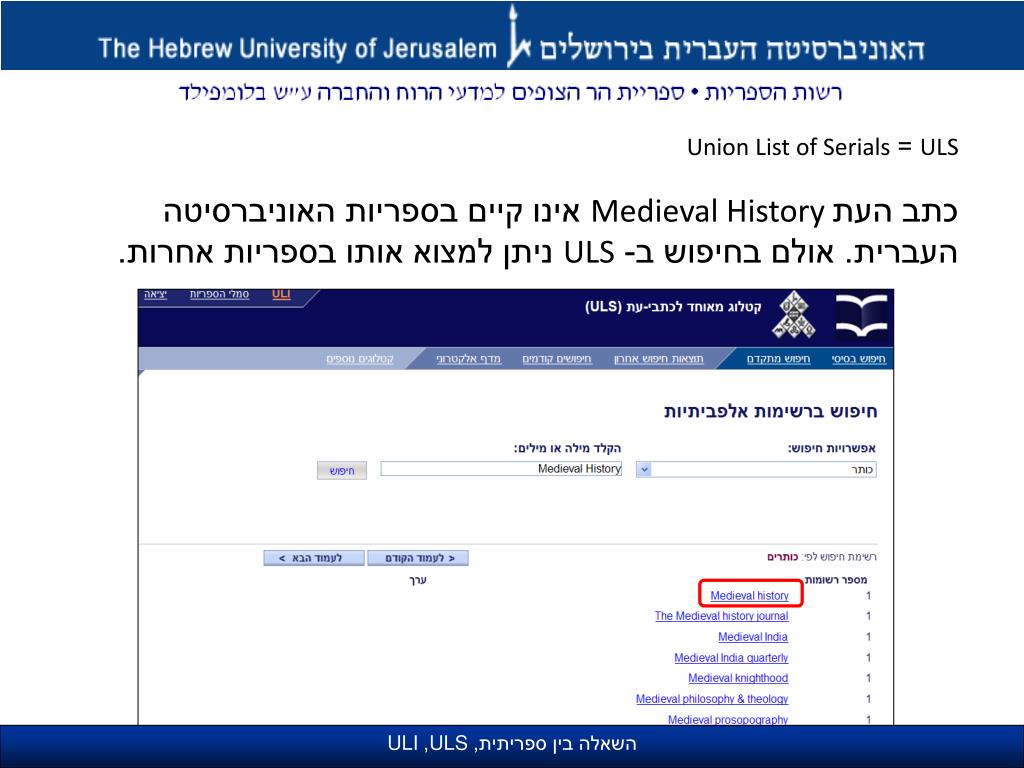The width and height of the screenshot is (1024, 768).
Task: Click the חיפוש ברשימות אלפביתיות heading
Action: tap(771, 411)
